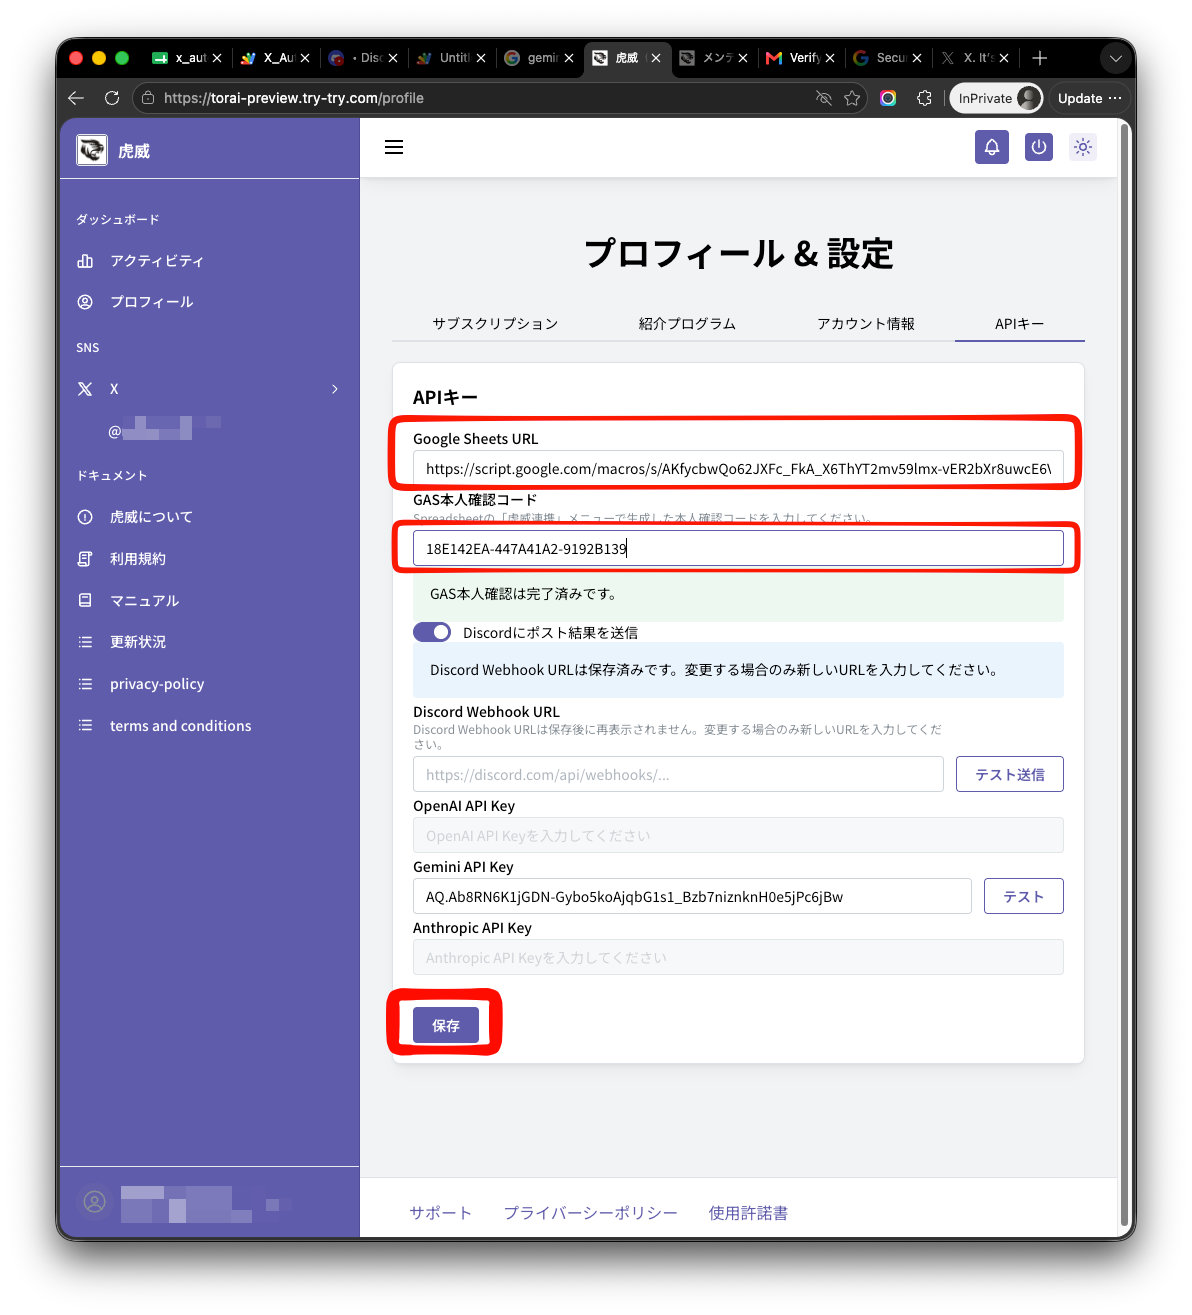Screen dimensions: 1192x1315
Task: Bookmark the page with the star icon
Action: click(x=852, y=98)
